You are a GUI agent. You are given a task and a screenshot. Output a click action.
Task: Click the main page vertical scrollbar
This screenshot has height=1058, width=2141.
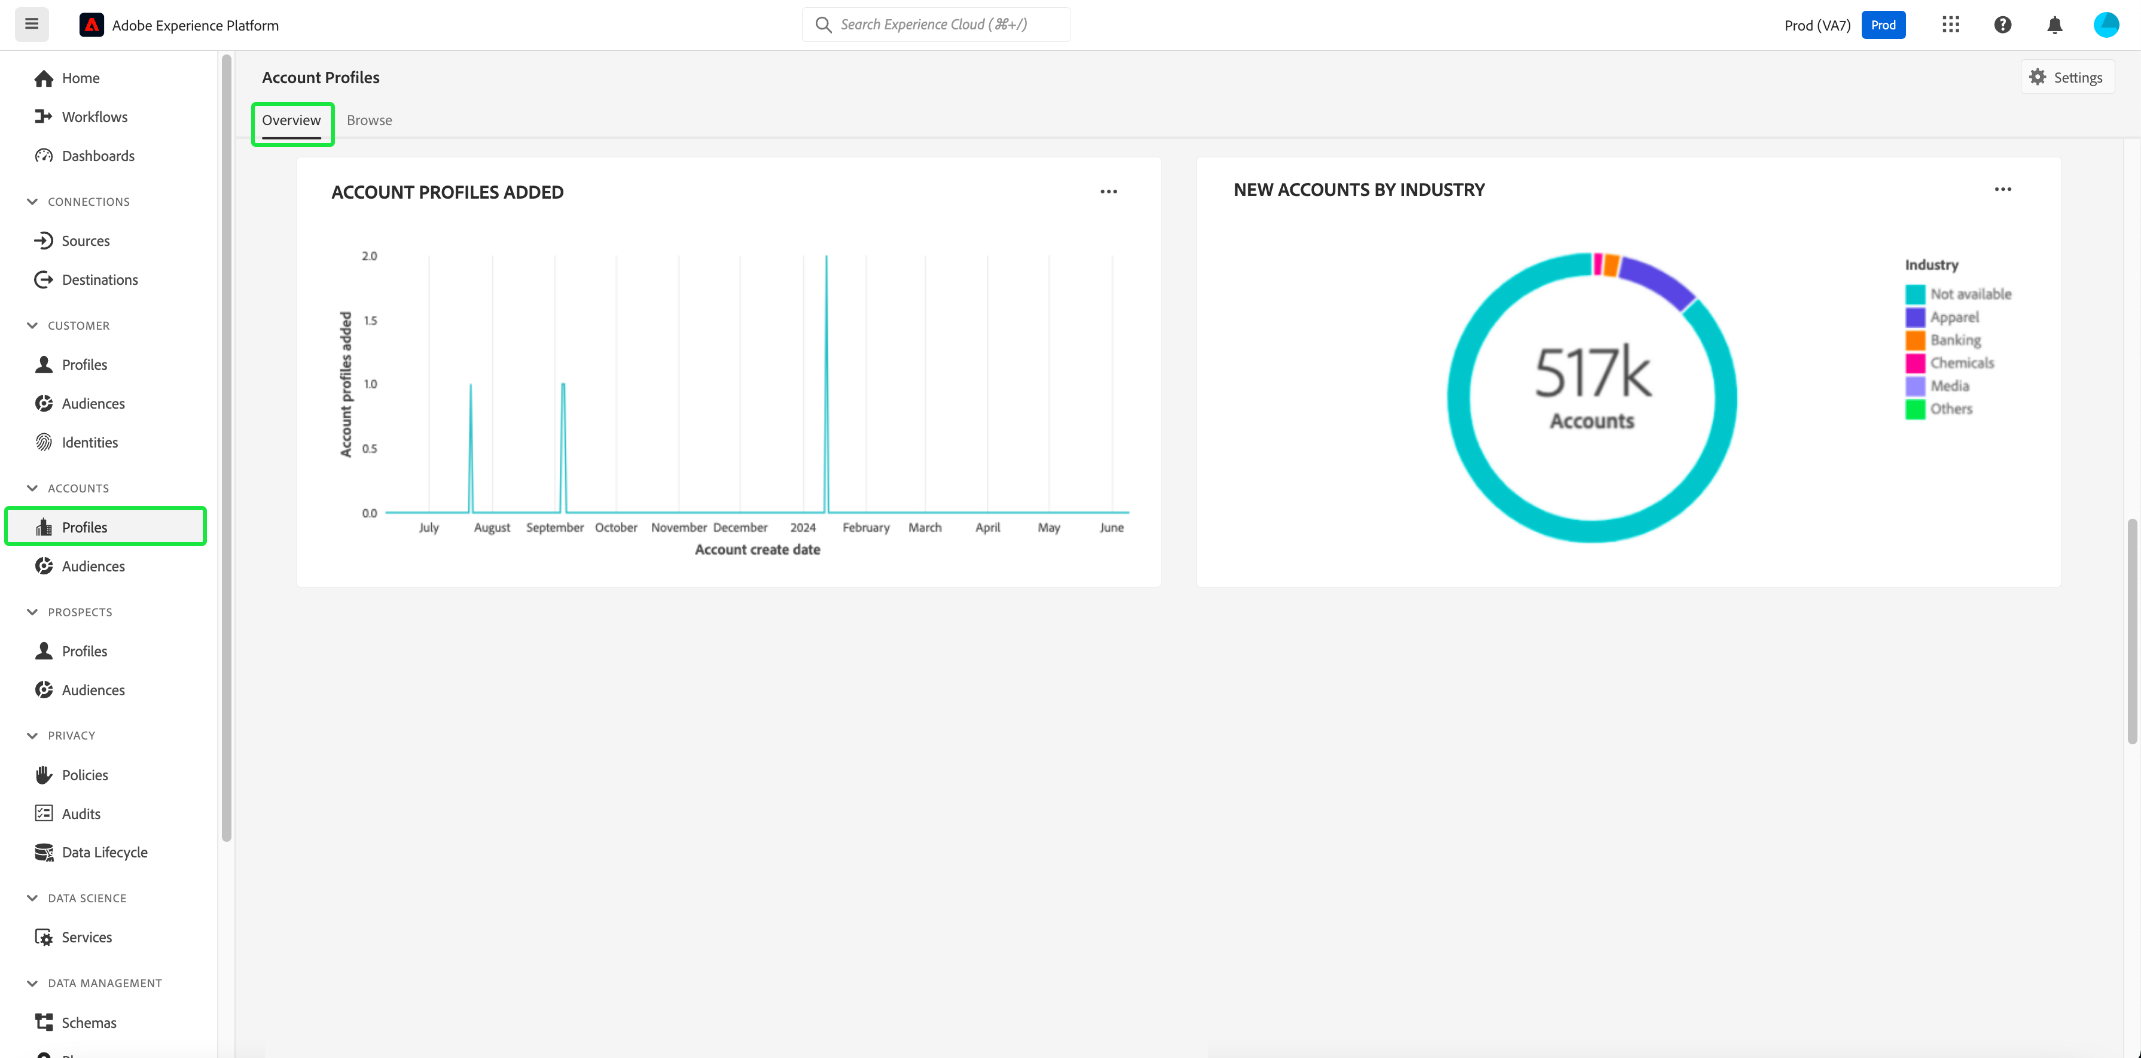tap(2132, 630)
